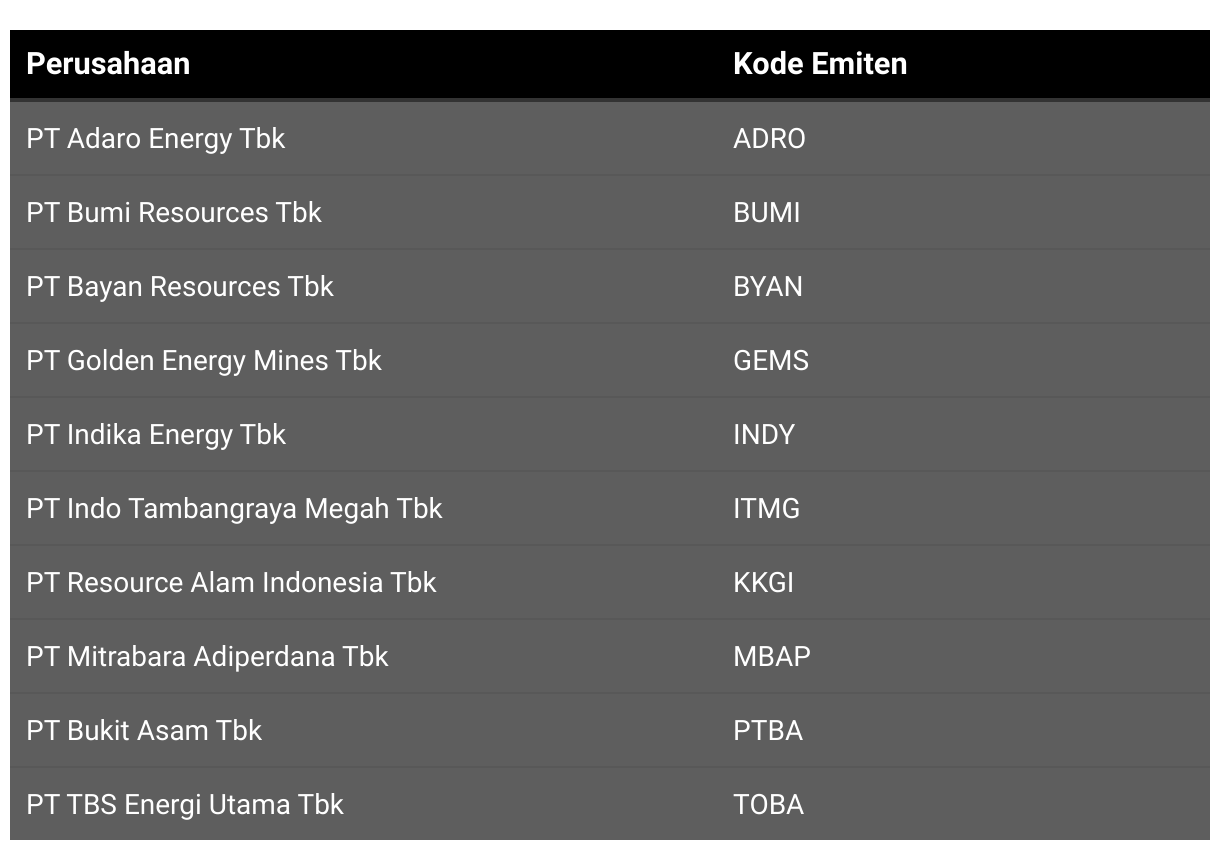This screenshot has width=1220, height=850.
Task: Select the ITMG ticker code
Action: coord(767,509)
